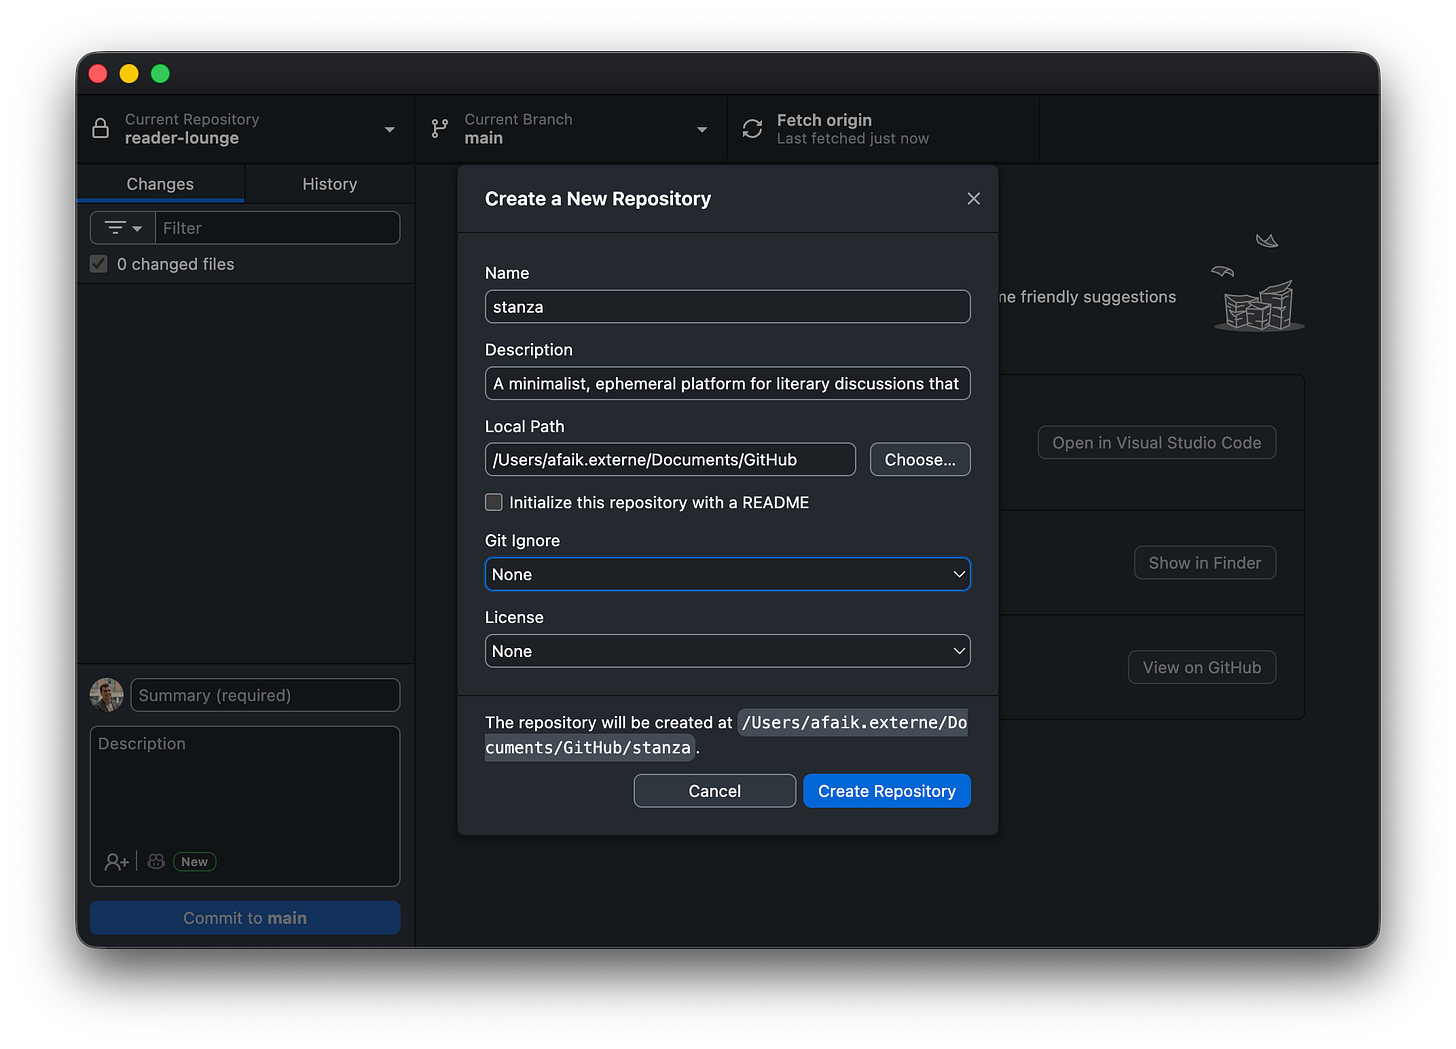The width and height of the screenshot is (1456, 1049).
Task: Click the fetch origin sync icon
Action: [751, 128]
